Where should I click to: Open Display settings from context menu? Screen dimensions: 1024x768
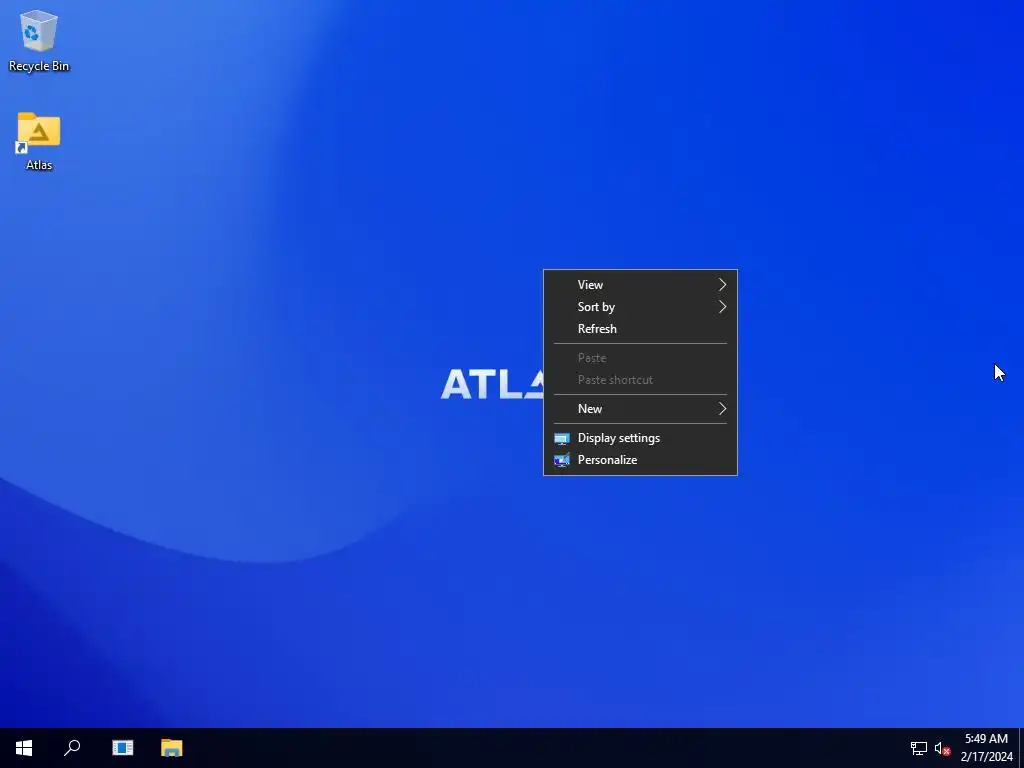coord(640,438)
